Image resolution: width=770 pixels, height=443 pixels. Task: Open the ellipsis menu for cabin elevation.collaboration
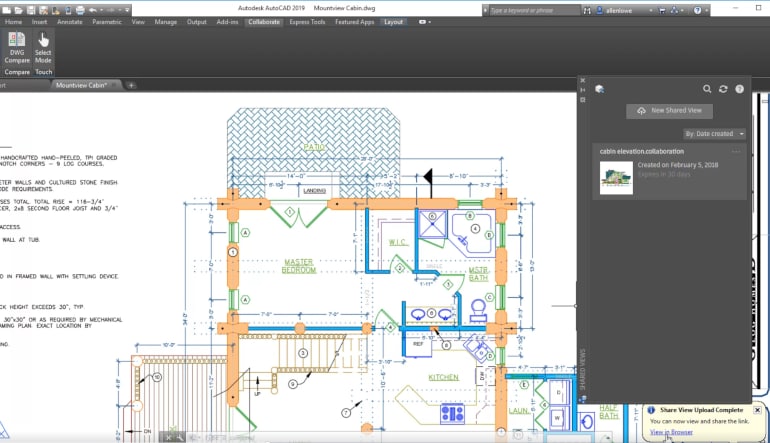click(736, 151)
